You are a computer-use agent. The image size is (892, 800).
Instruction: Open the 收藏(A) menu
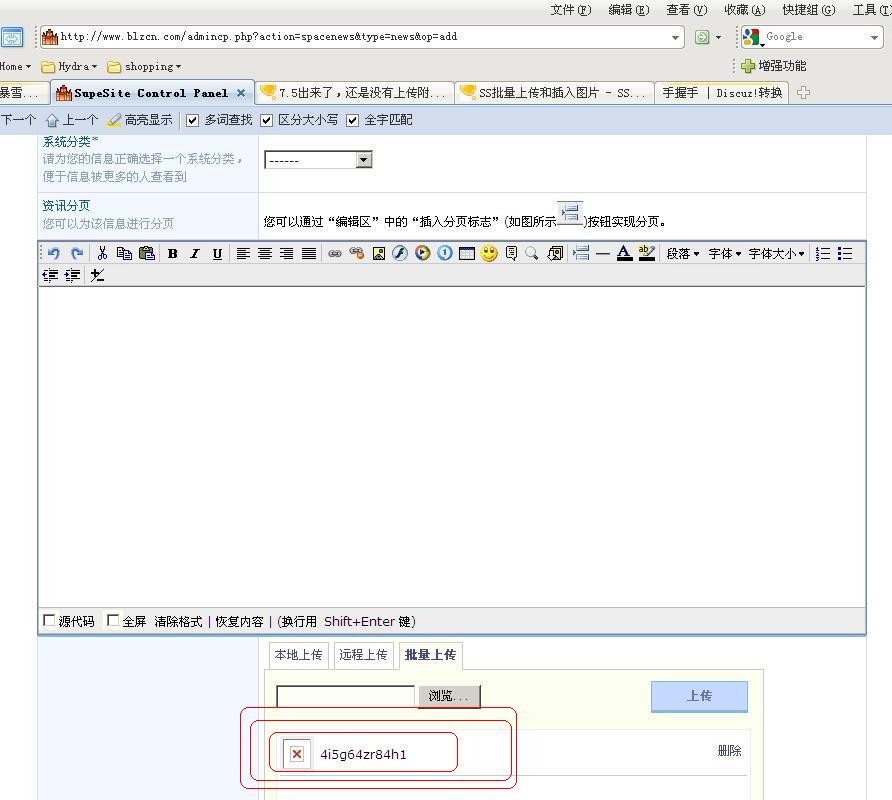pyautogui.click(x=745, y=10)
